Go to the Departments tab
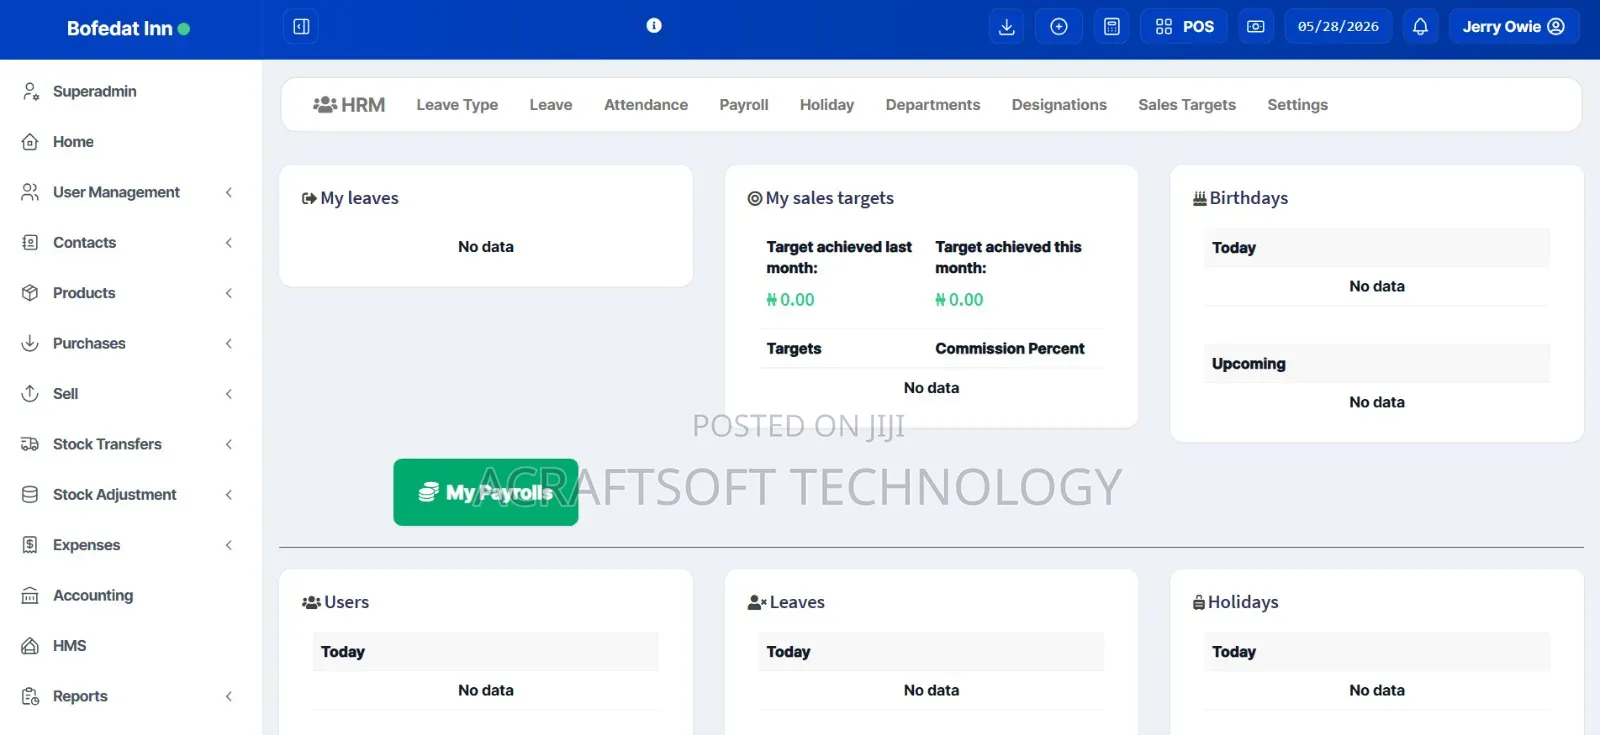The width and height of the screenshot is (1600, 735). [x=933, y=105]
